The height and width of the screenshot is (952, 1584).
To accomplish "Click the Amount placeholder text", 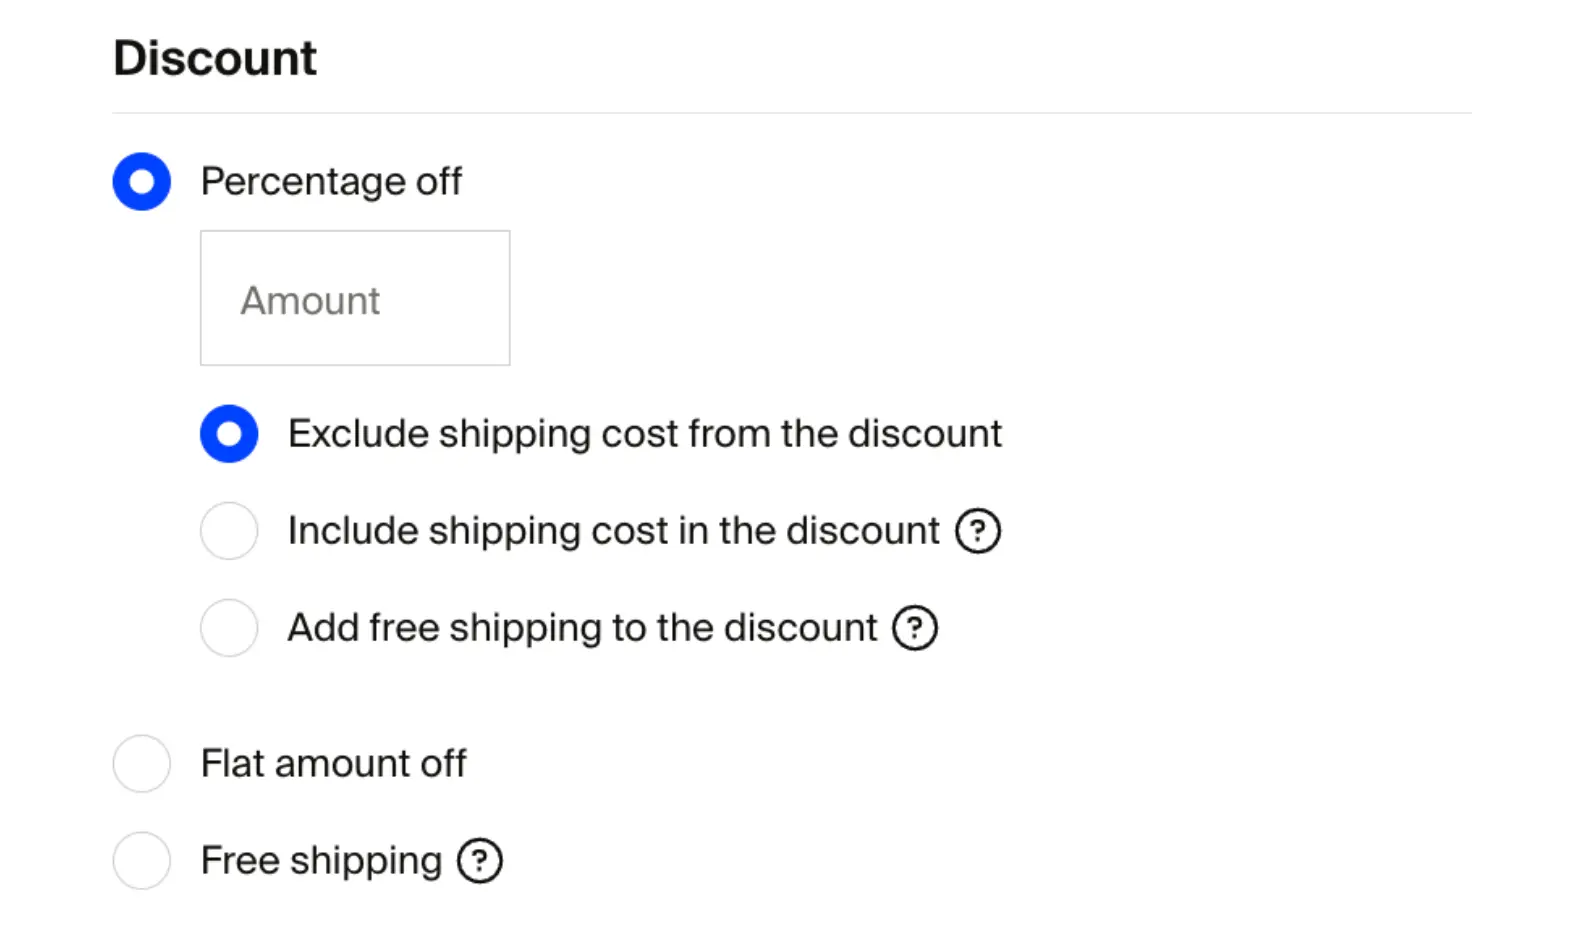I will coord(310,300).
